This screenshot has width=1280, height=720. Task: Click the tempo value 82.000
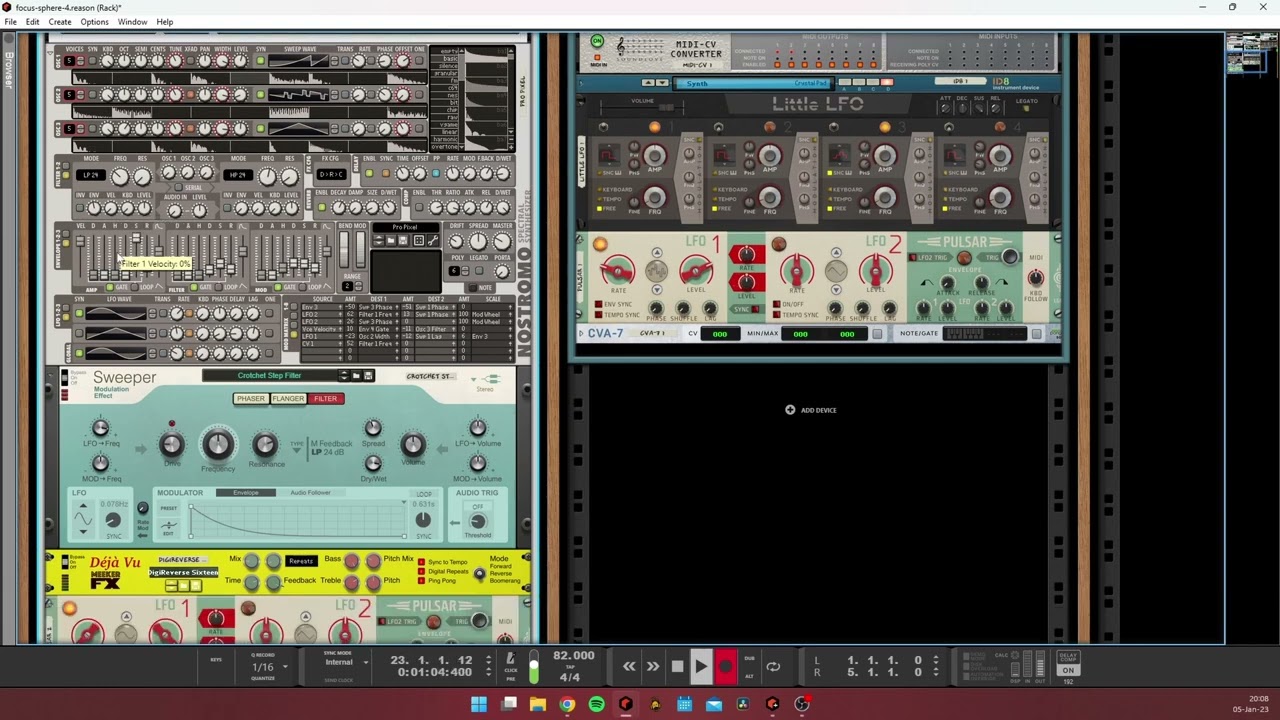point(574,656)
